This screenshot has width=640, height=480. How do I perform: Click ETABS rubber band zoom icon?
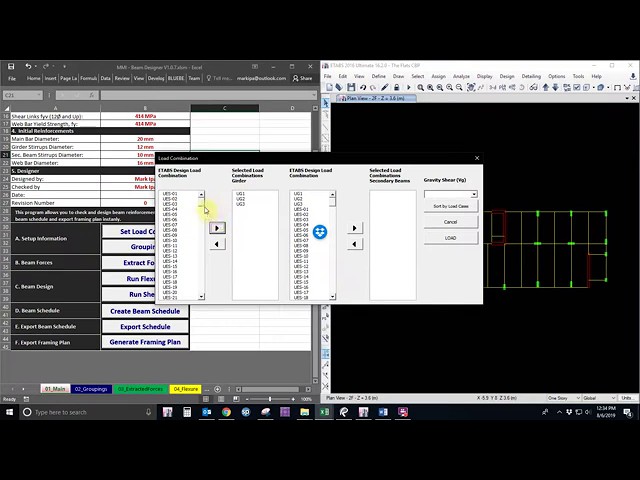tap(420, 87)
